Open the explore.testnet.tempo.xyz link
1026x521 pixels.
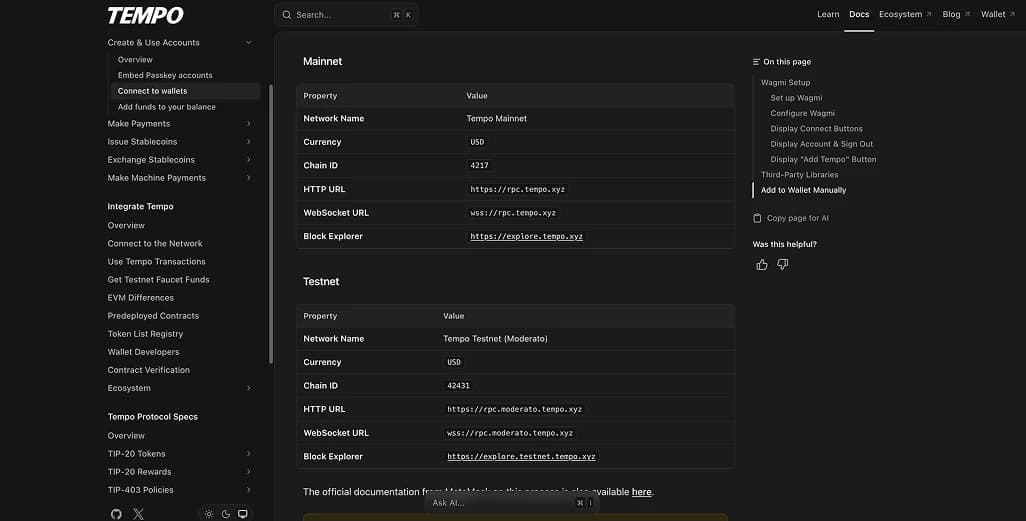pos(521,456)
